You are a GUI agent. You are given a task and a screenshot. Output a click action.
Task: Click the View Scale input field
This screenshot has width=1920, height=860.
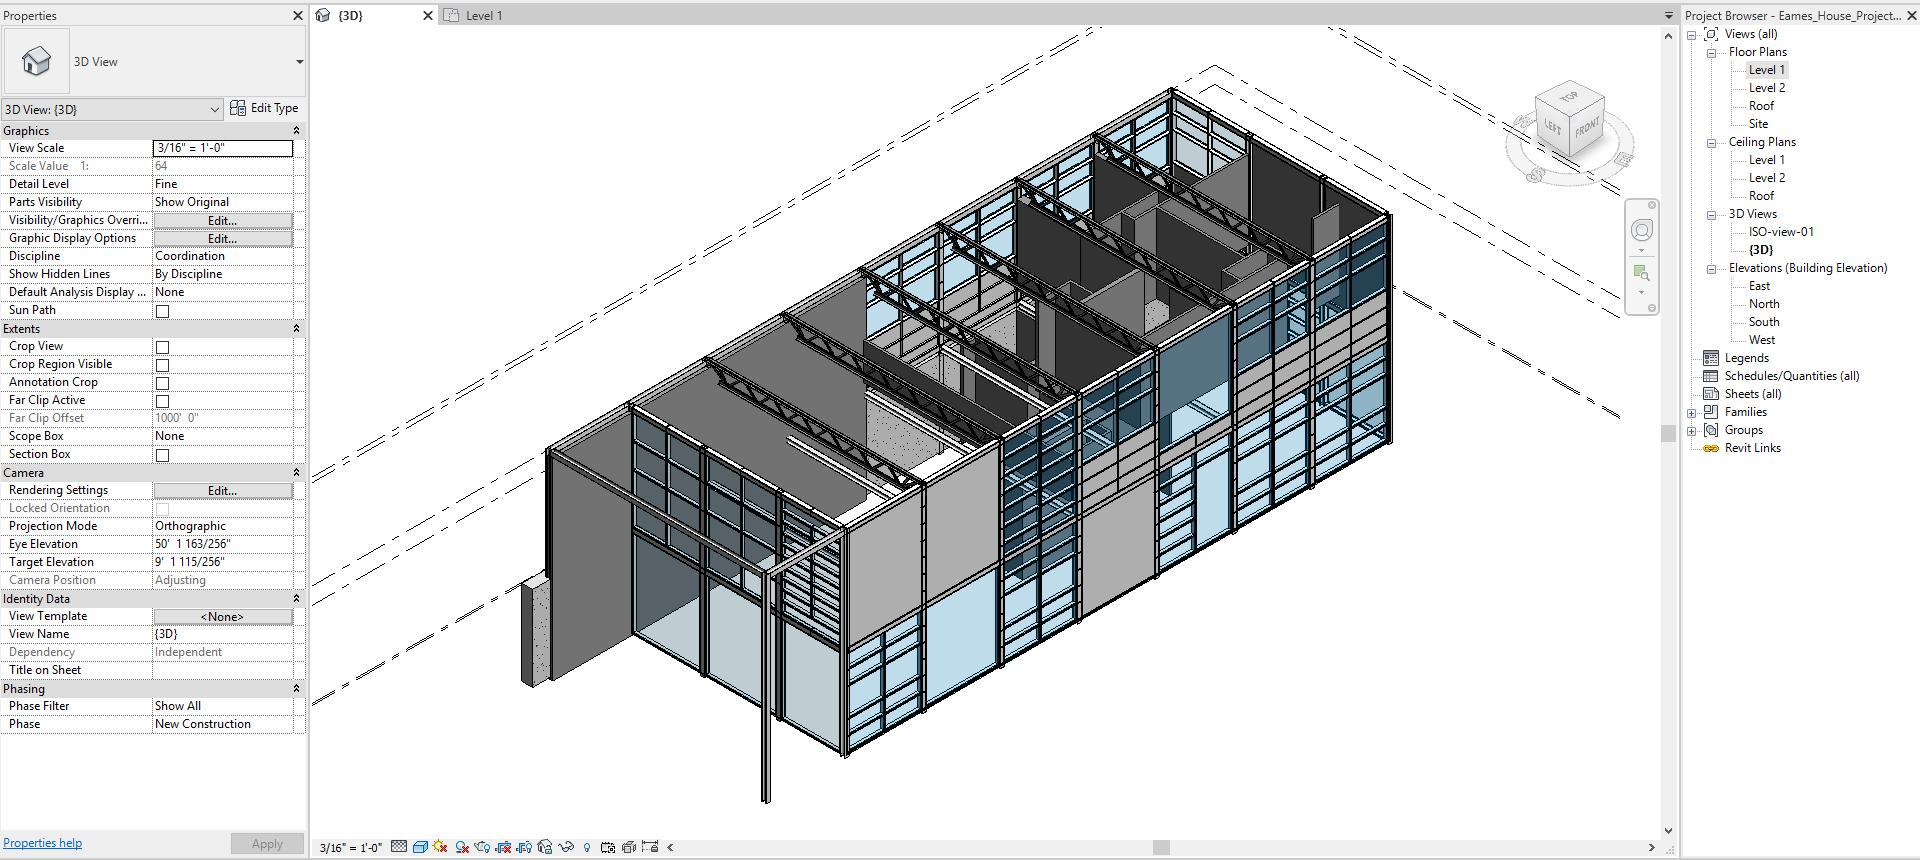(x=223, y=148)
